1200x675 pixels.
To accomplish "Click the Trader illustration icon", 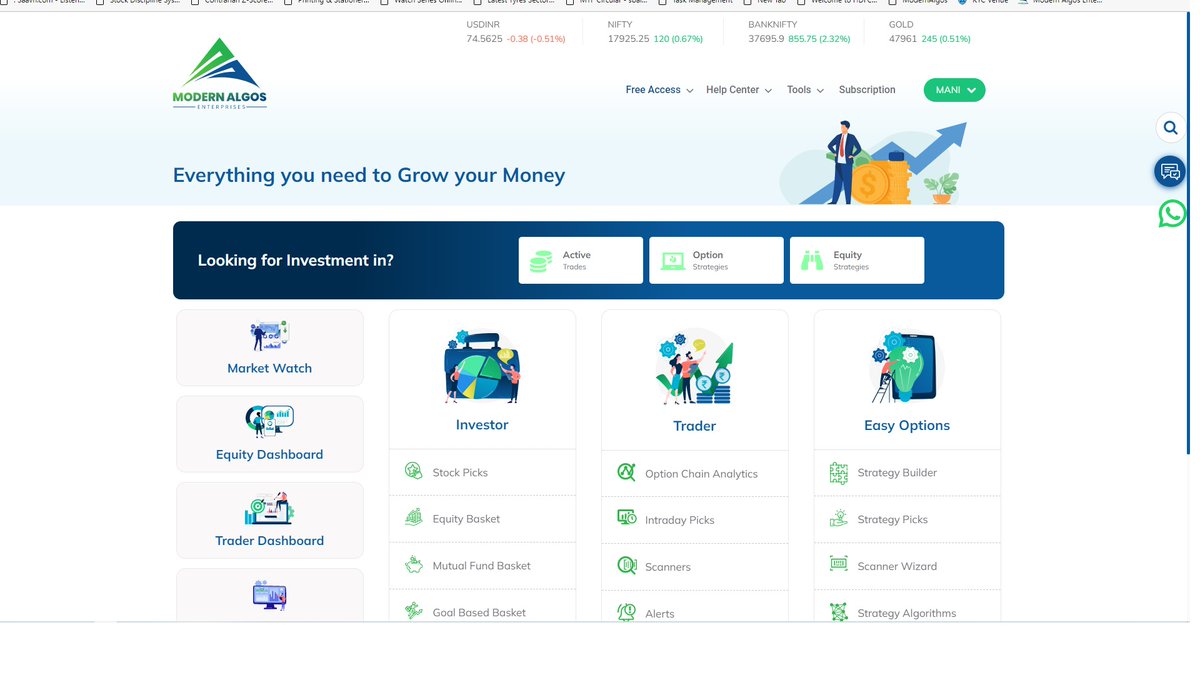I will [x=694, y=367].
